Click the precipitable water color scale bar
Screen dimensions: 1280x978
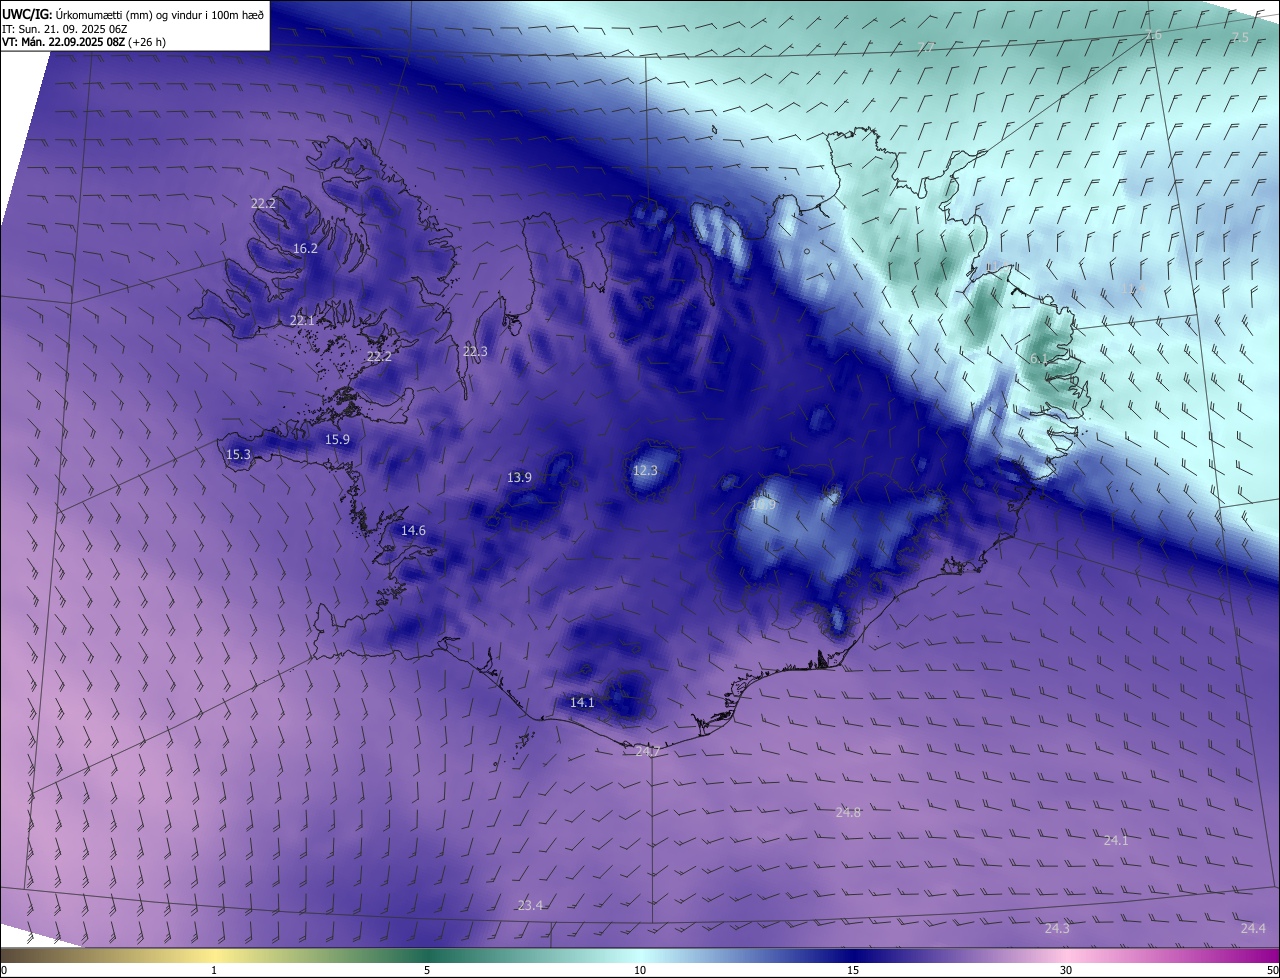[640, 955]
